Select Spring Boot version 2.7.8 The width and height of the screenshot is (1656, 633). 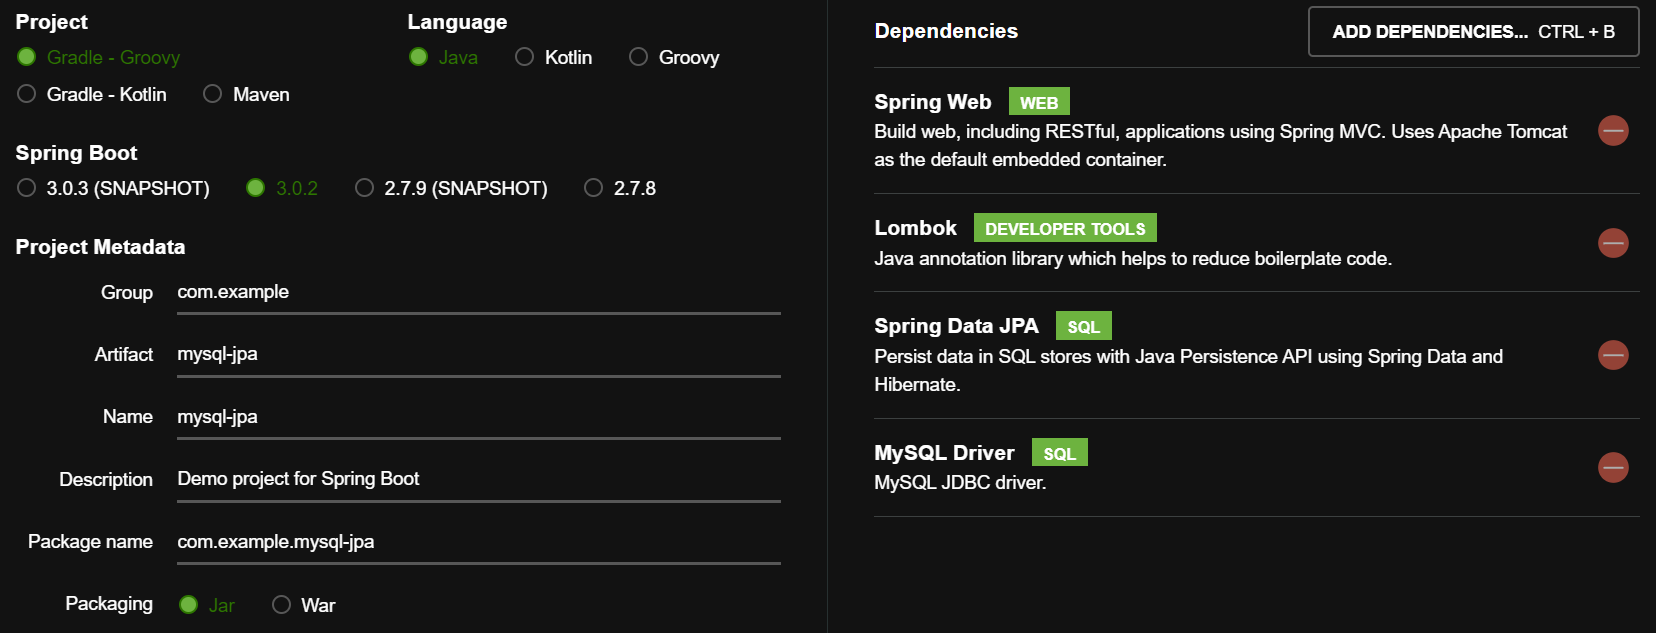[621, 188]
